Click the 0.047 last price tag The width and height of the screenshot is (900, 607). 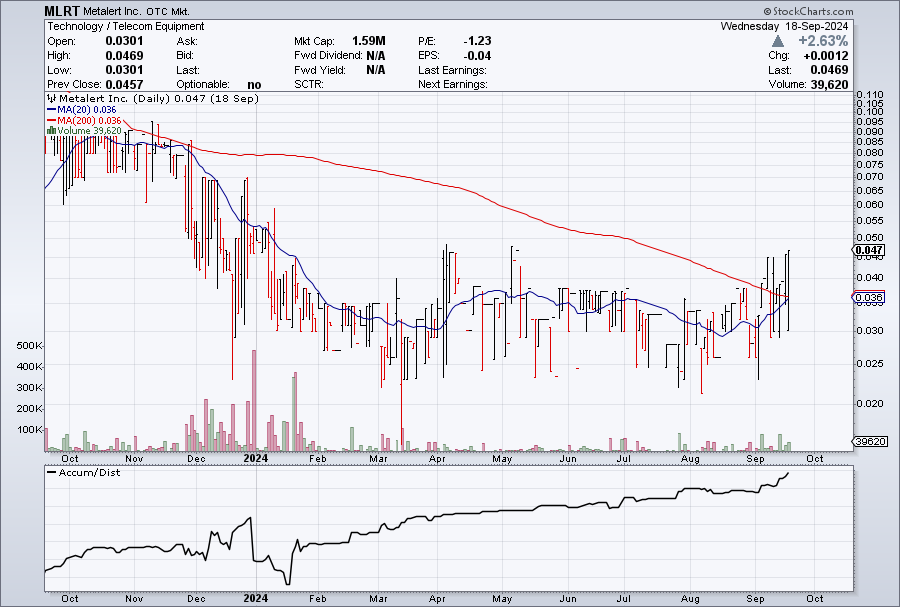868,250
